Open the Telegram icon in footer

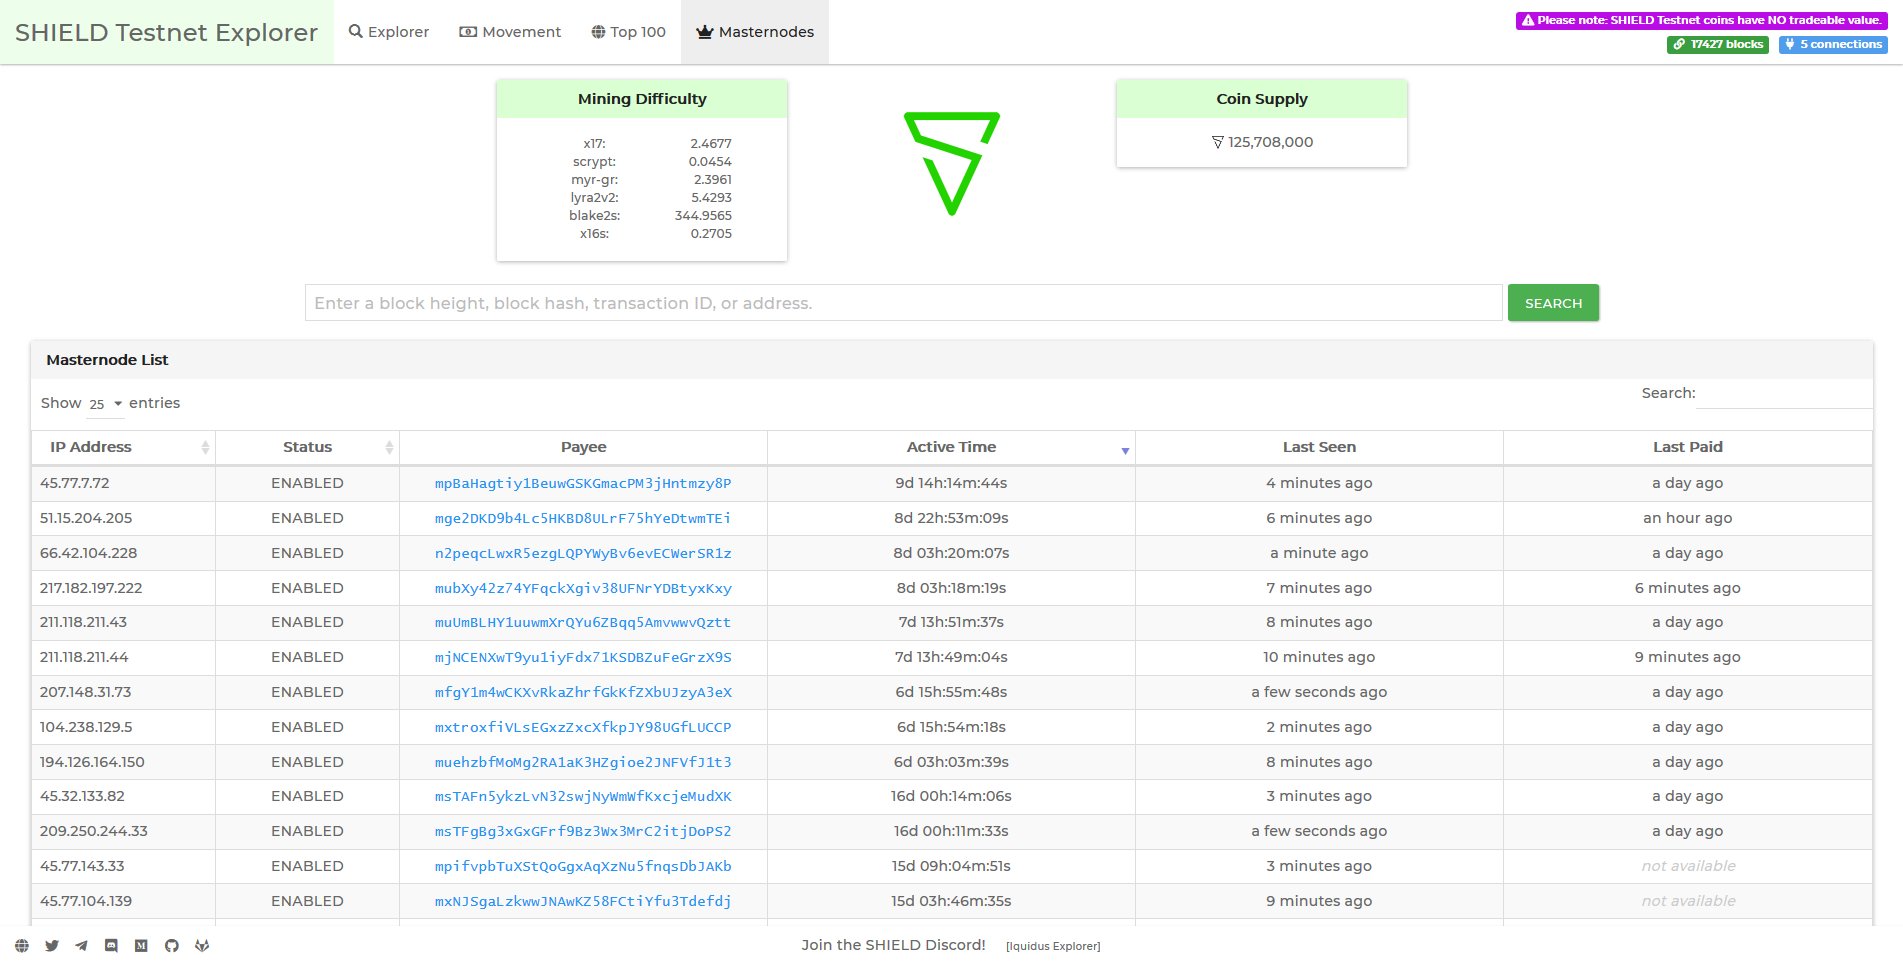(81, 945)
